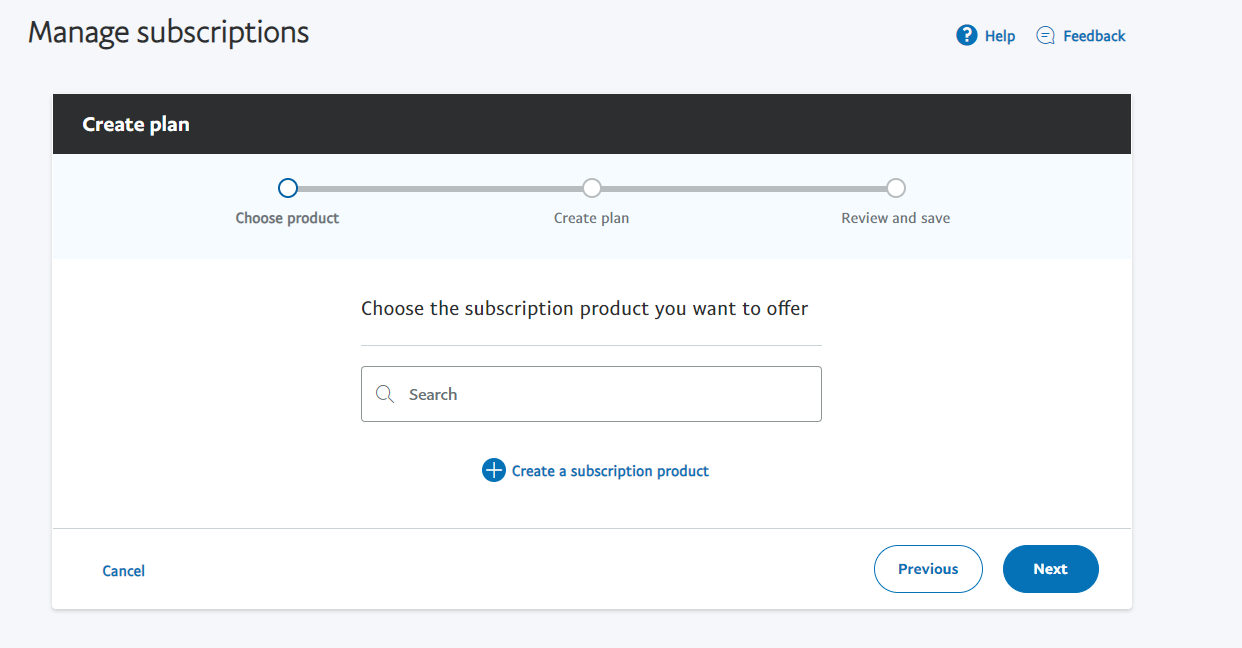Click the Help question mark icon
1242x648 pixels.
(x=966, y=36)
